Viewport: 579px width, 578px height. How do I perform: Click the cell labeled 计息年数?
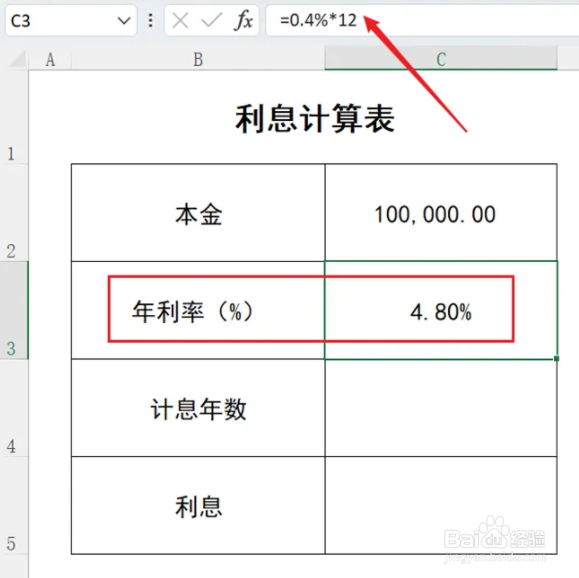point(198,408)
